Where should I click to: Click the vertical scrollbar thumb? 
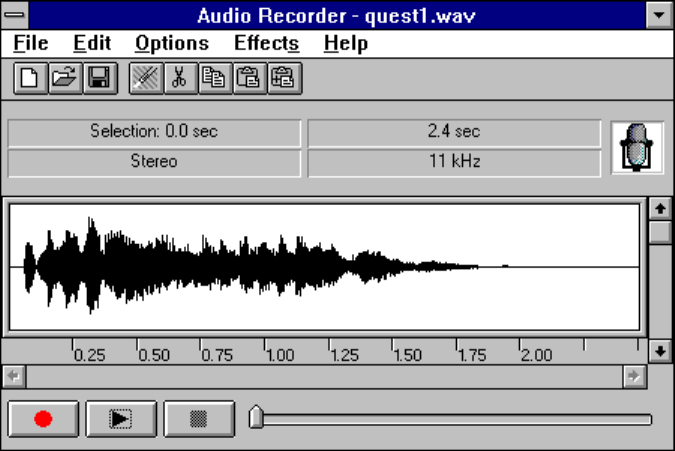[660, 233]
